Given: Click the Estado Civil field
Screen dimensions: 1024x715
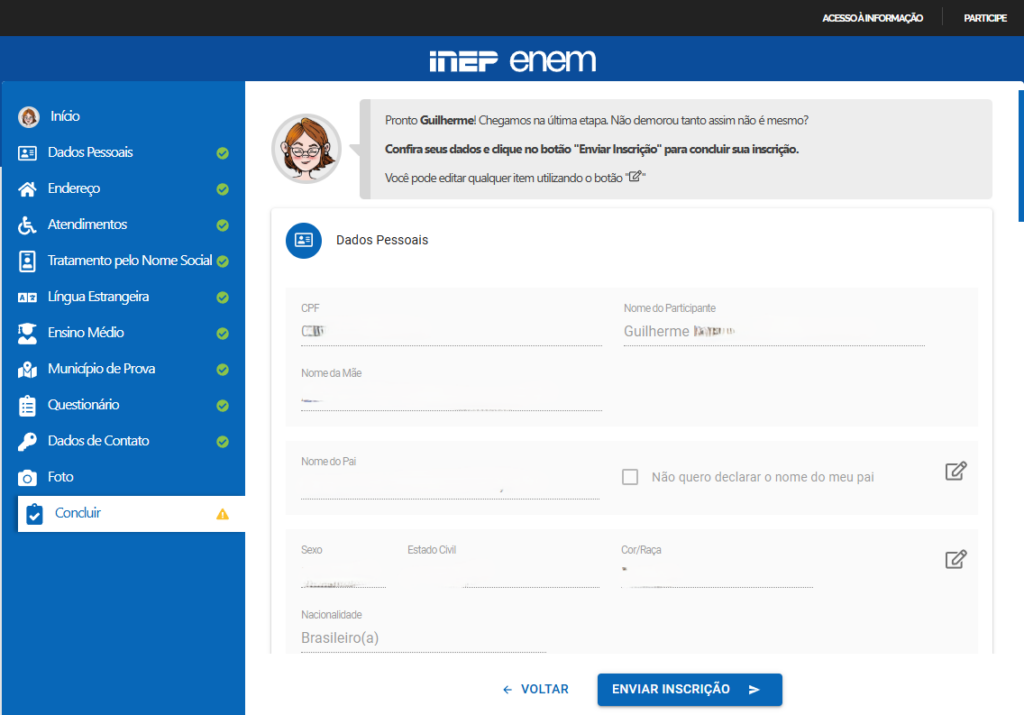Looking at the screenshot, I should 504,576.
